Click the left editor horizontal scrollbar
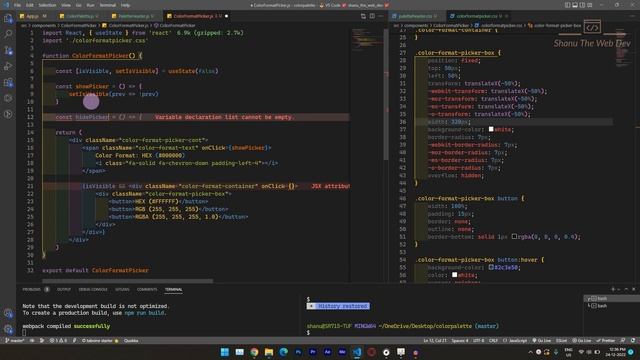 click(127, 281)
